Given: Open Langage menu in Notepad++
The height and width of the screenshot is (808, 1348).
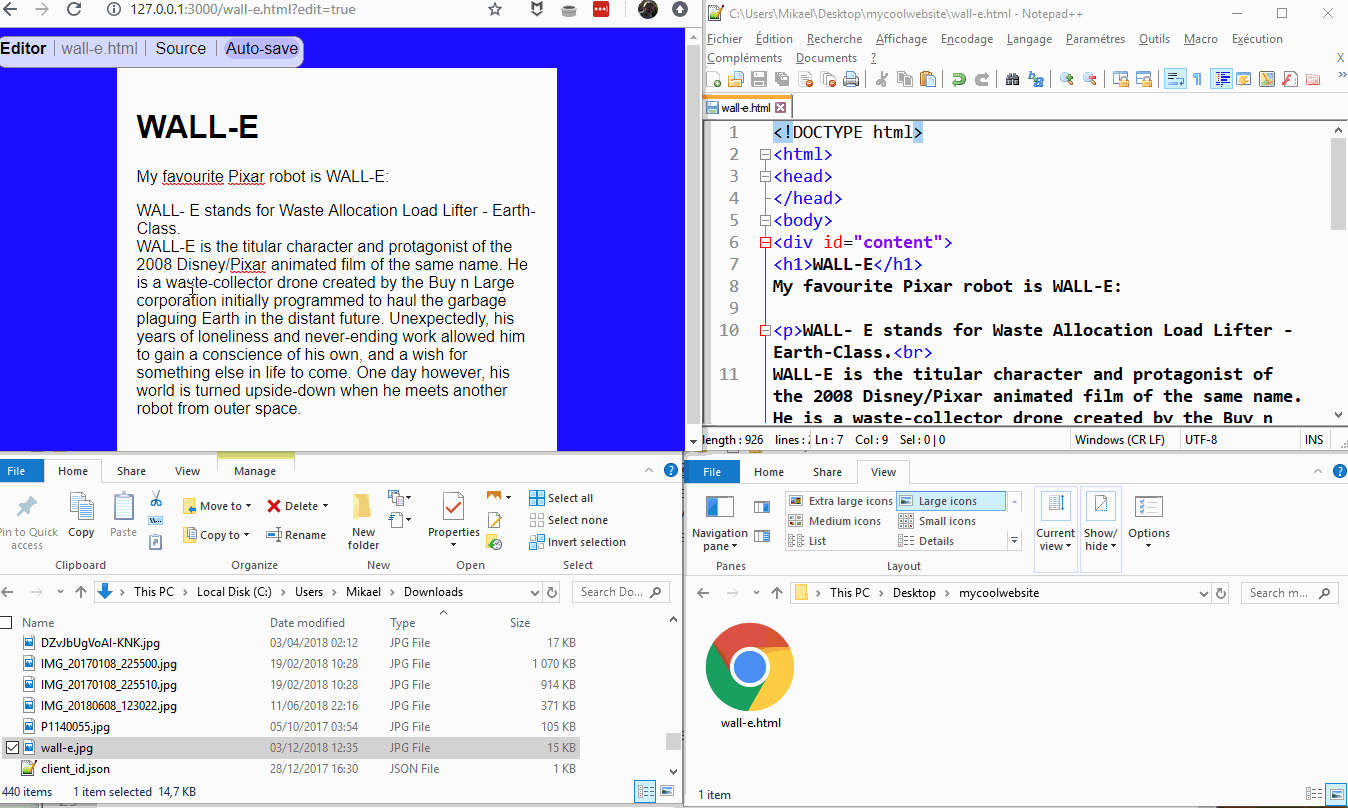Looking at the screenshot, I should click(1029, 39).
